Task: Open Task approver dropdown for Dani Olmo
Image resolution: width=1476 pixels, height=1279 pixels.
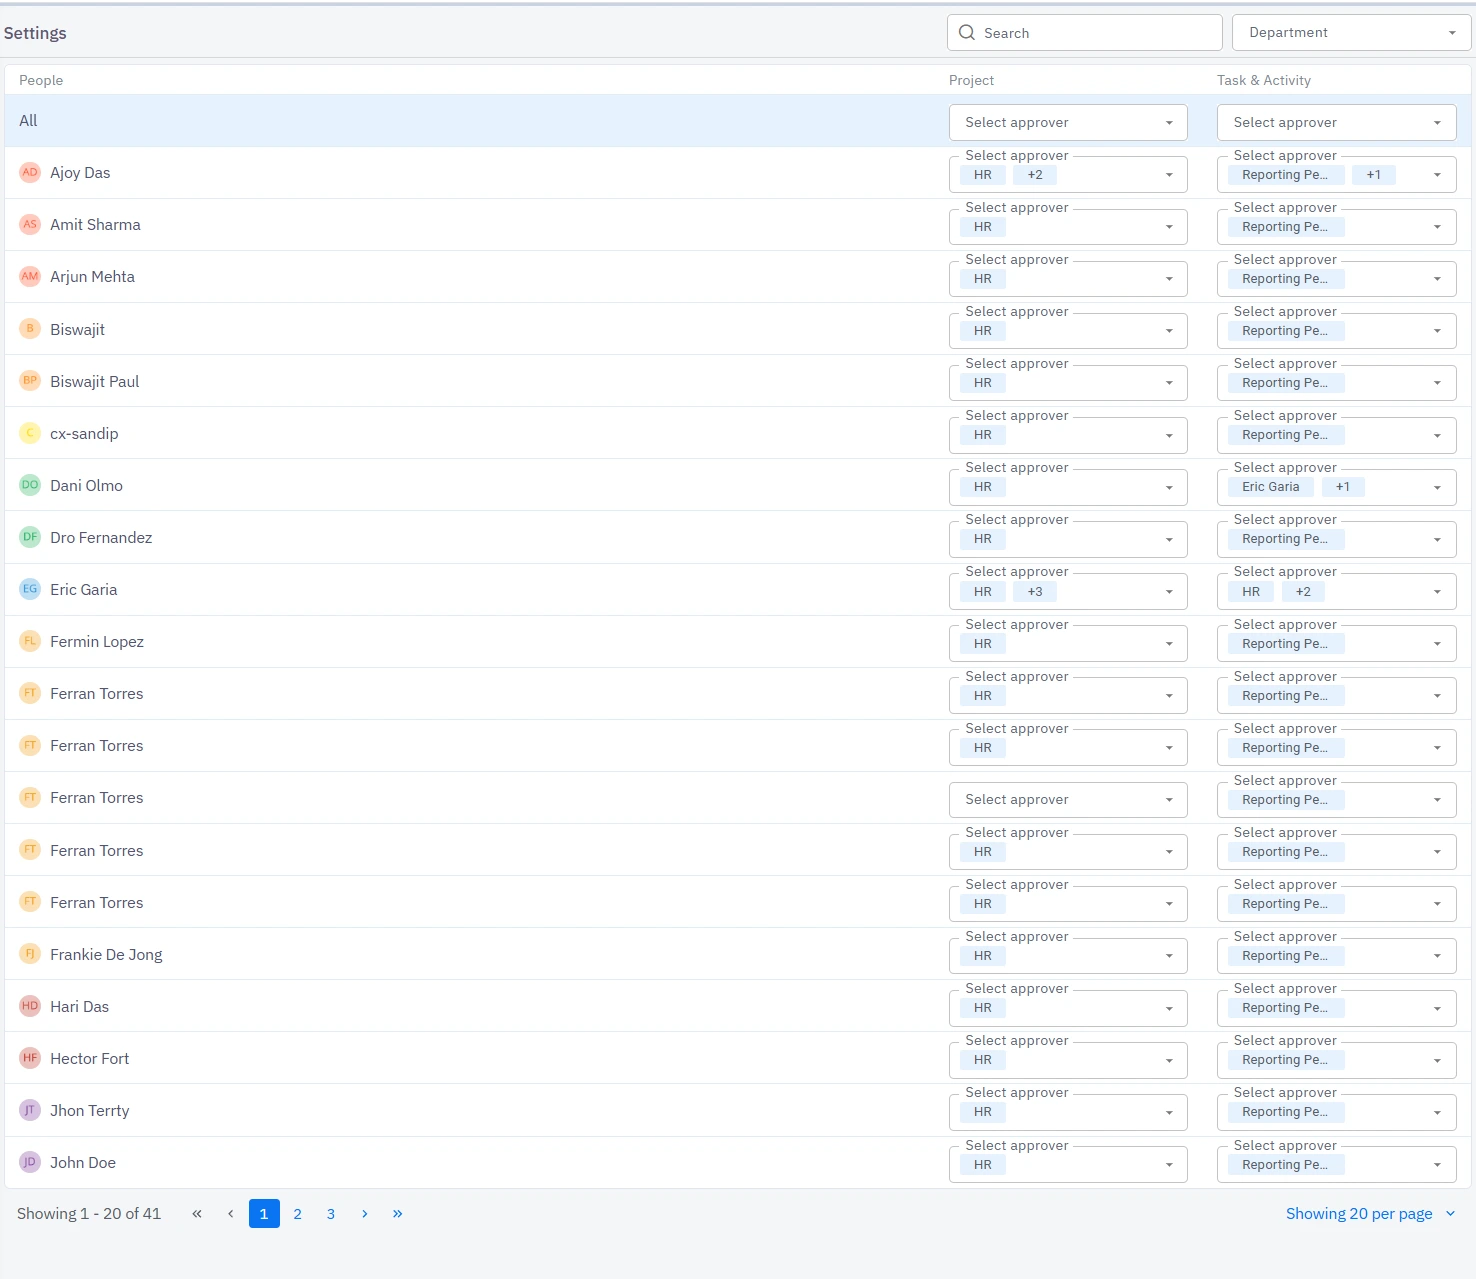Action: 1437,488
